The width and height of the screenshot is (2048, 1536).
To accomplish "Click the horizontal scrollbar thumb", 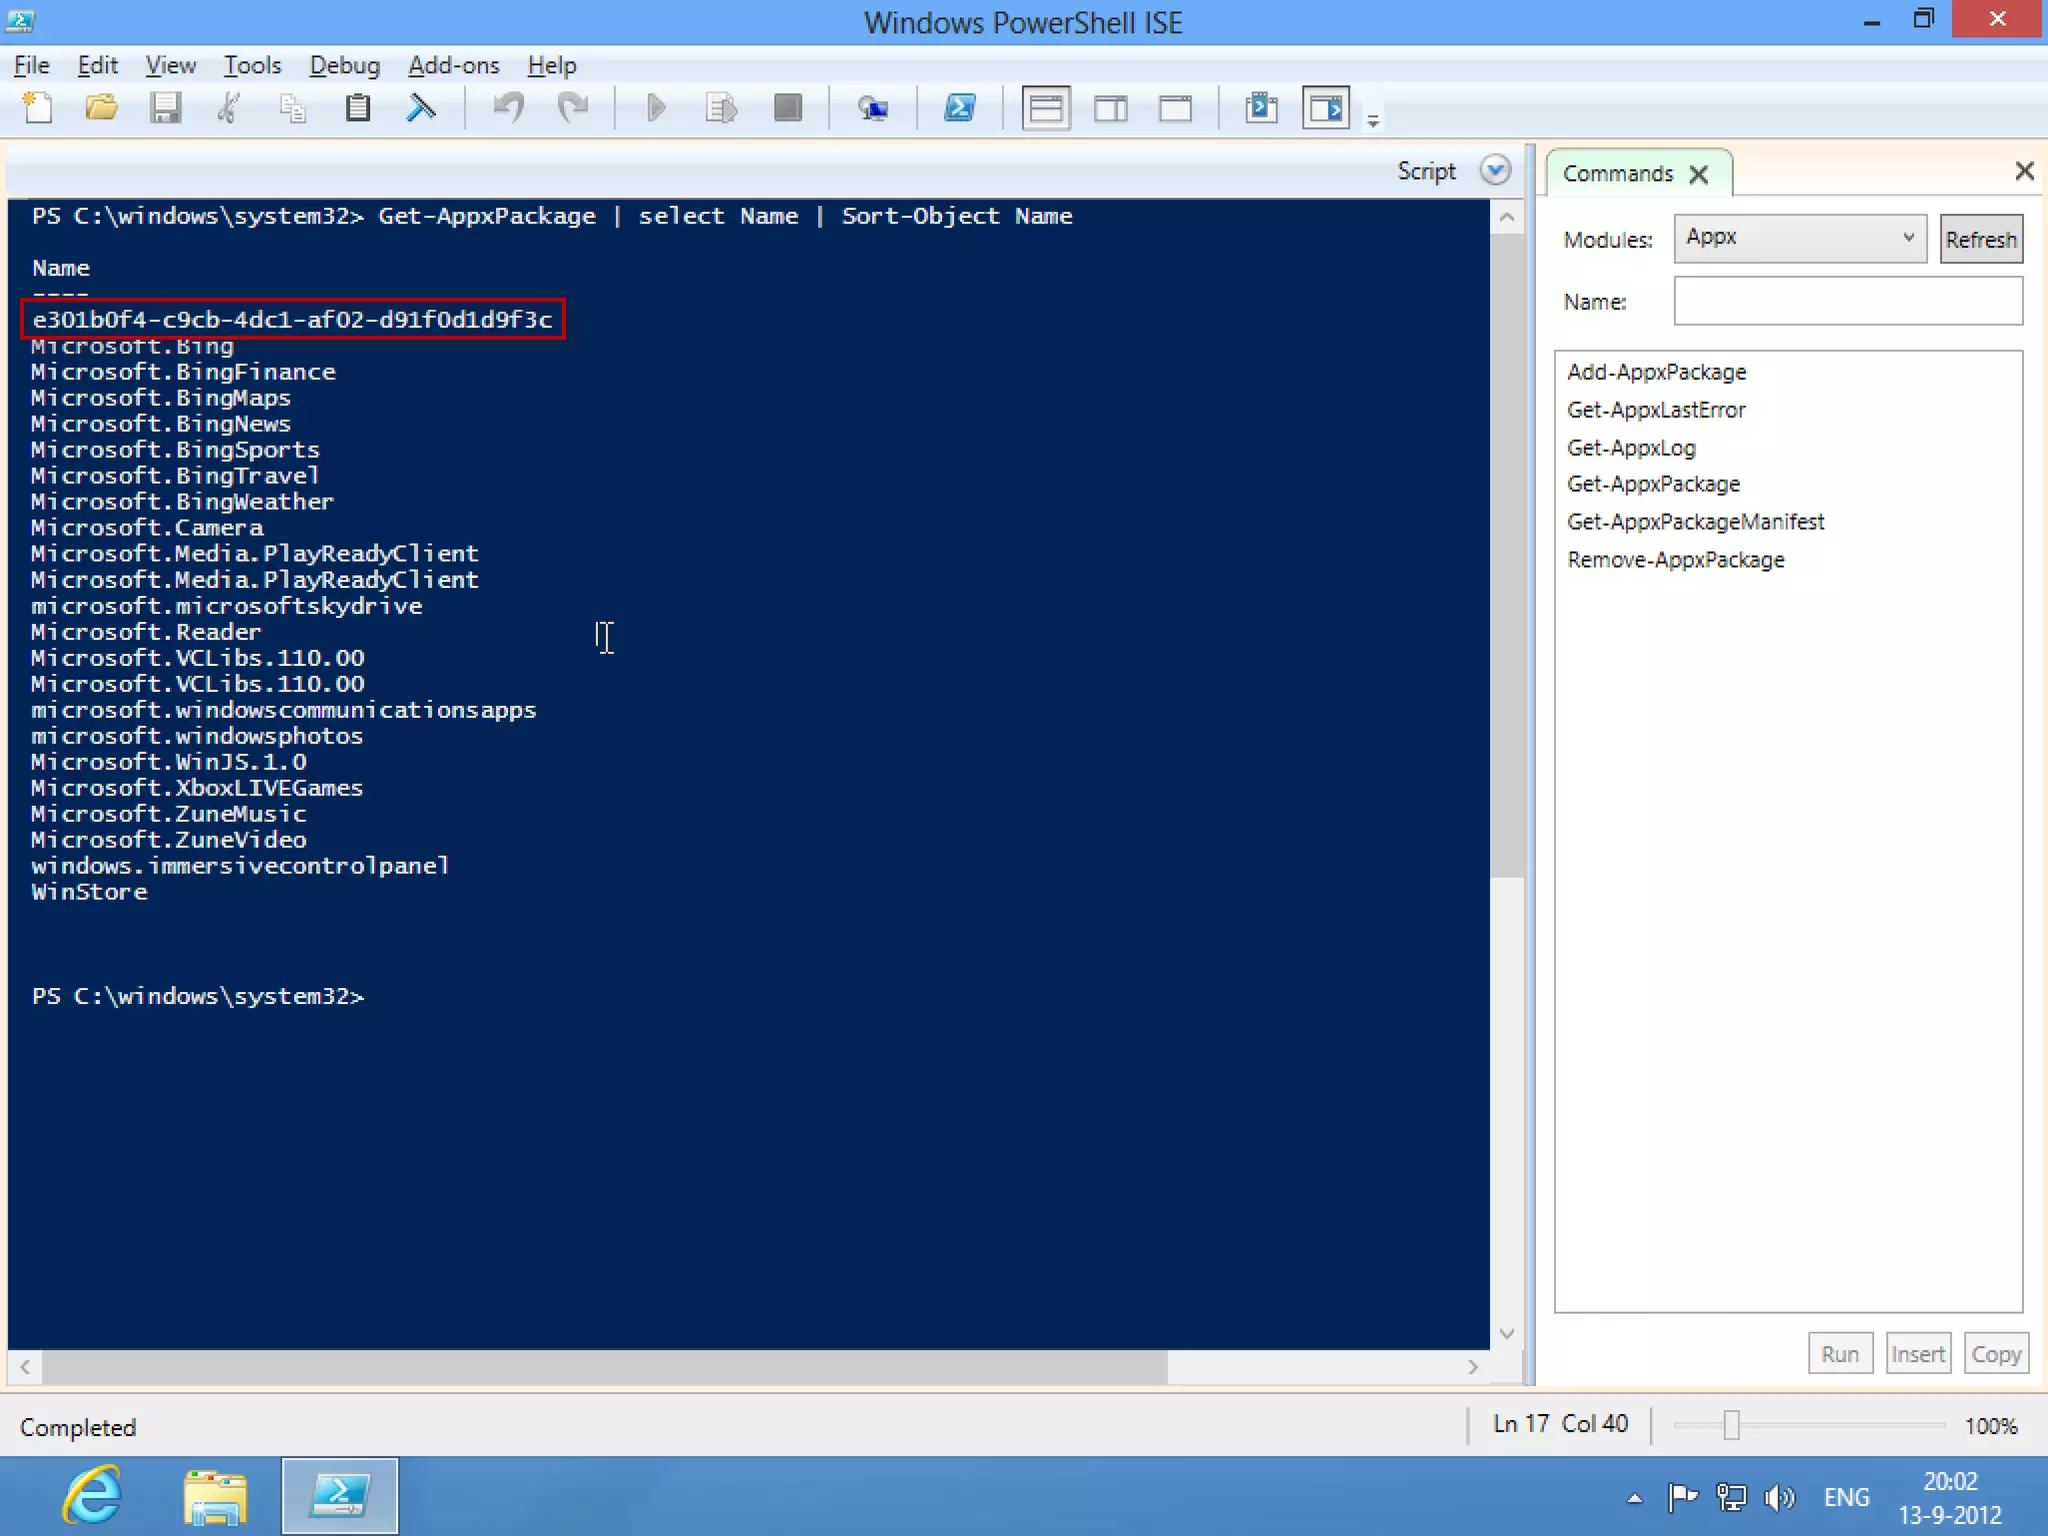I will [x=605, y=1366].
